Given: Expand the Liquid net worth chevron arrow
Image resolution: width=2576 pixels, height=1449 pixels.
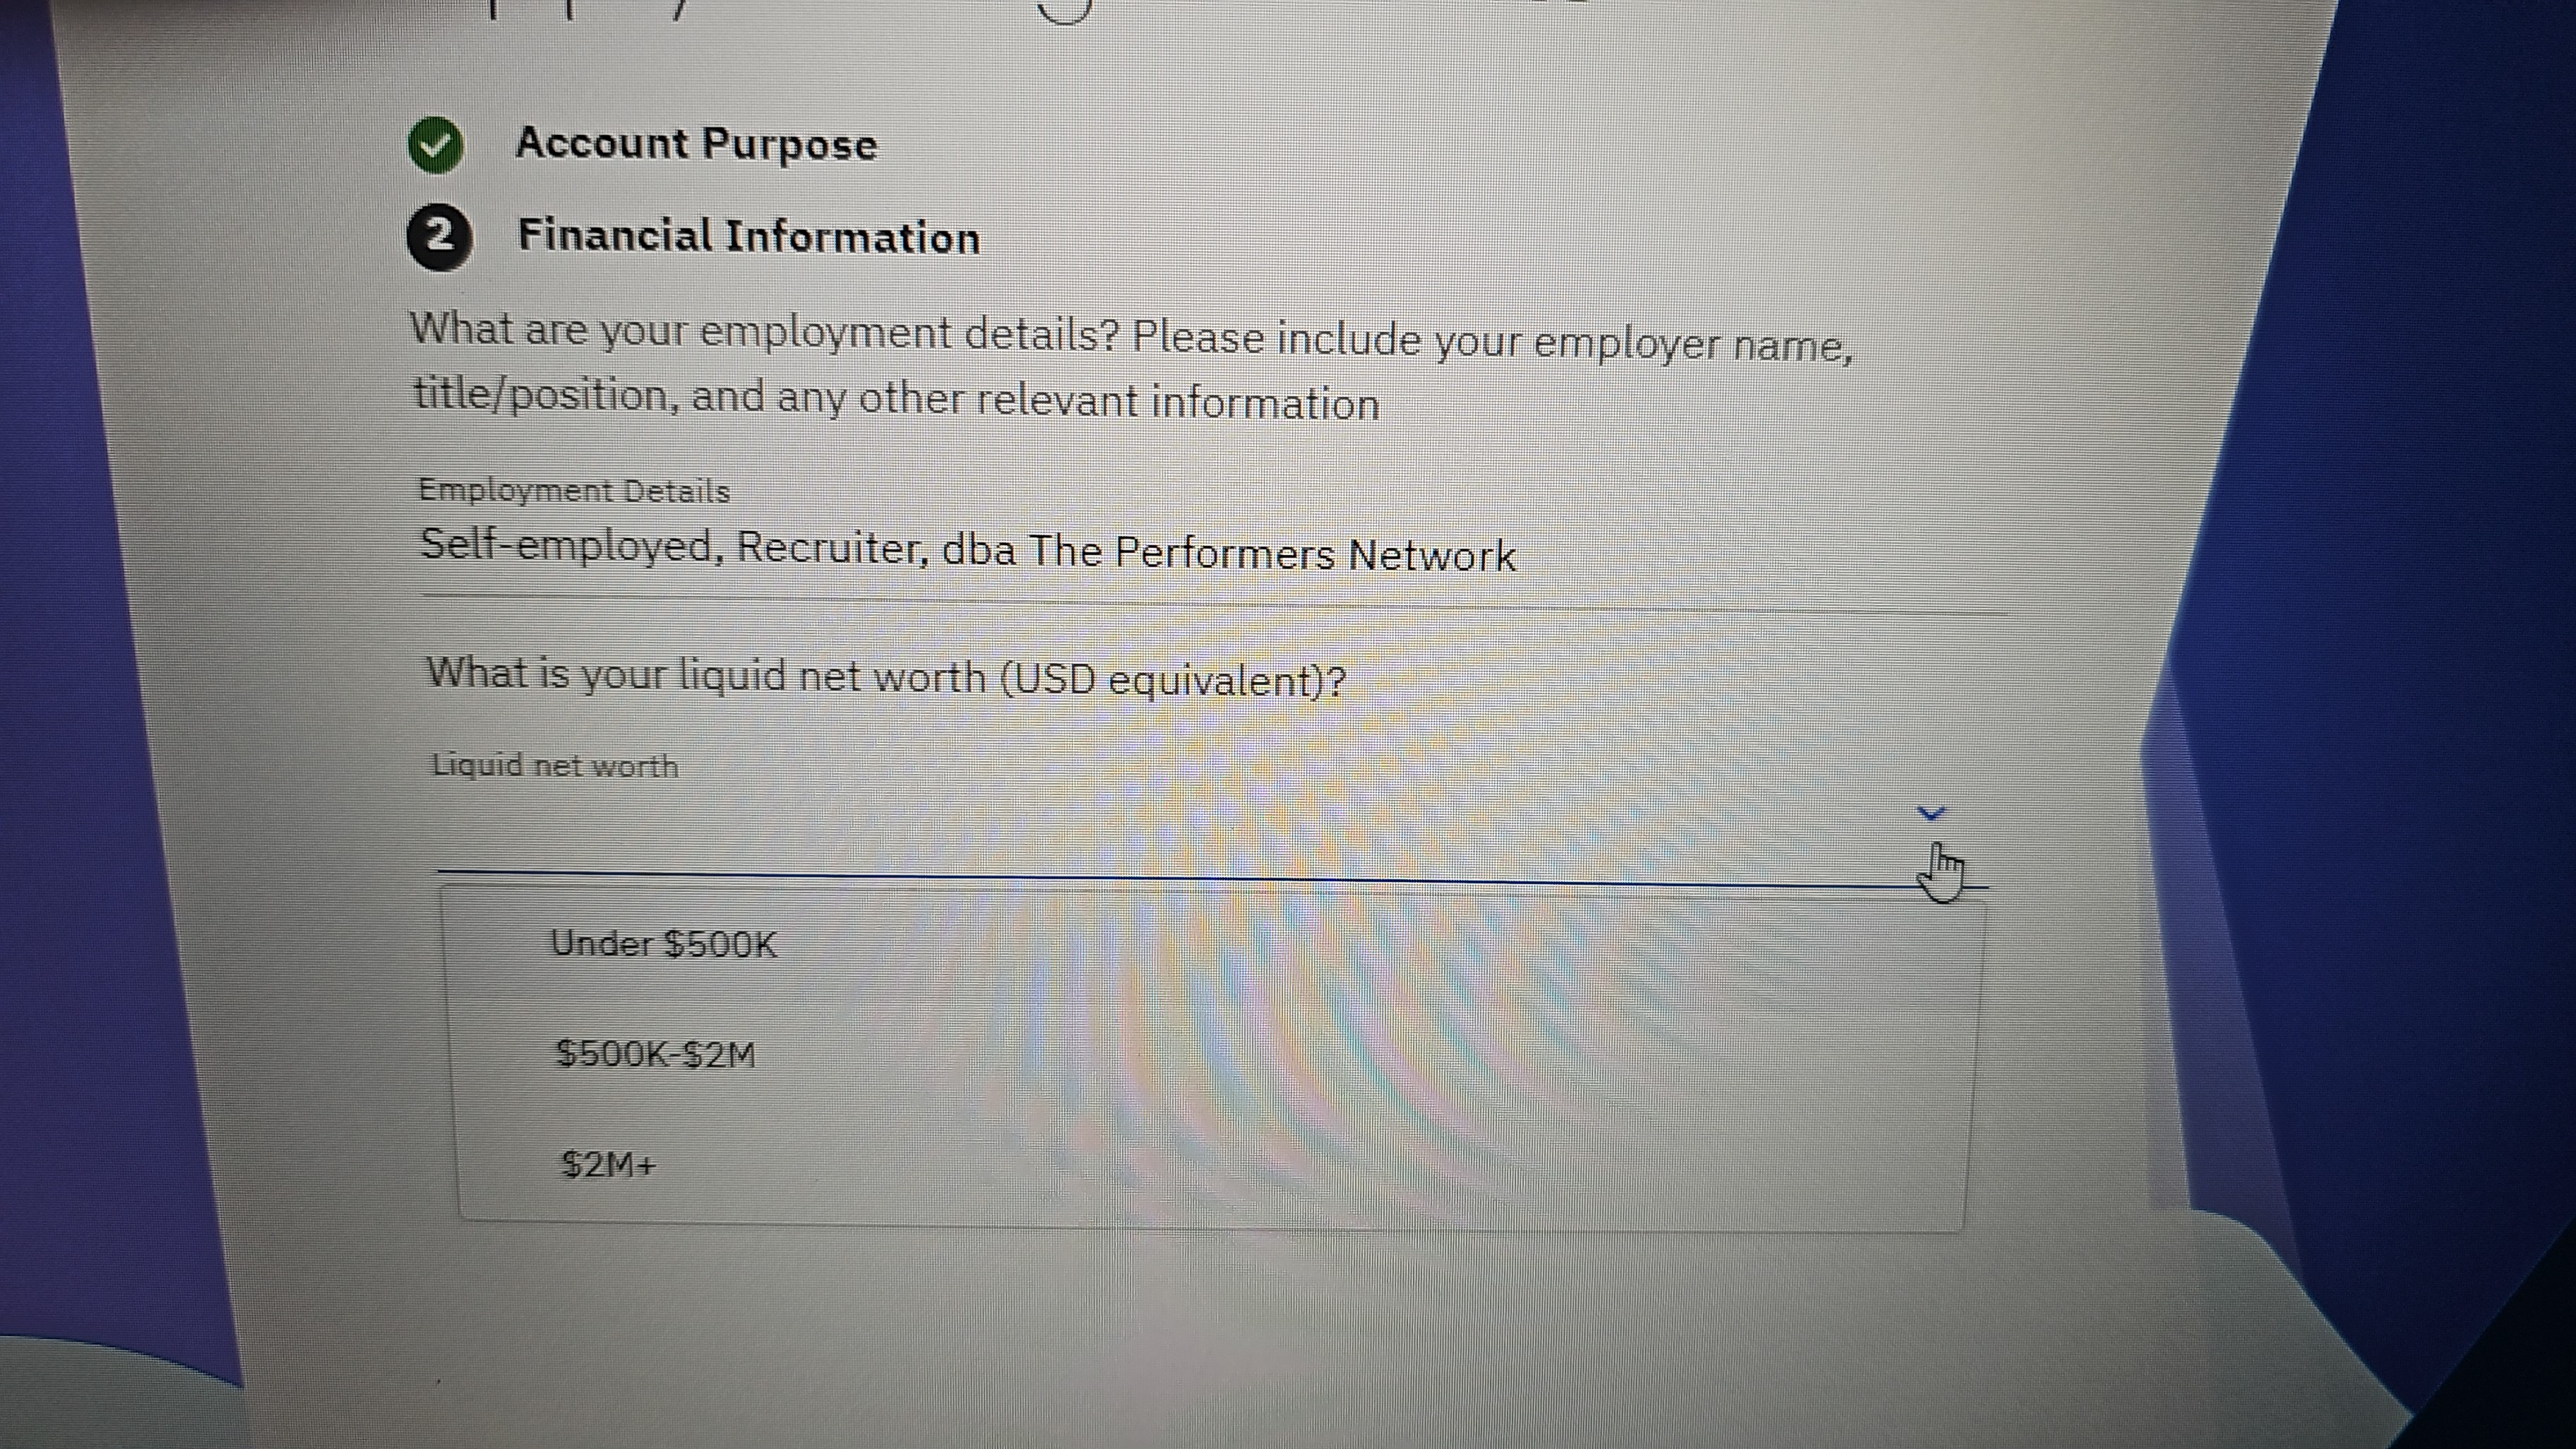Looking at the screenshot, I should [x=1930, y=814].
